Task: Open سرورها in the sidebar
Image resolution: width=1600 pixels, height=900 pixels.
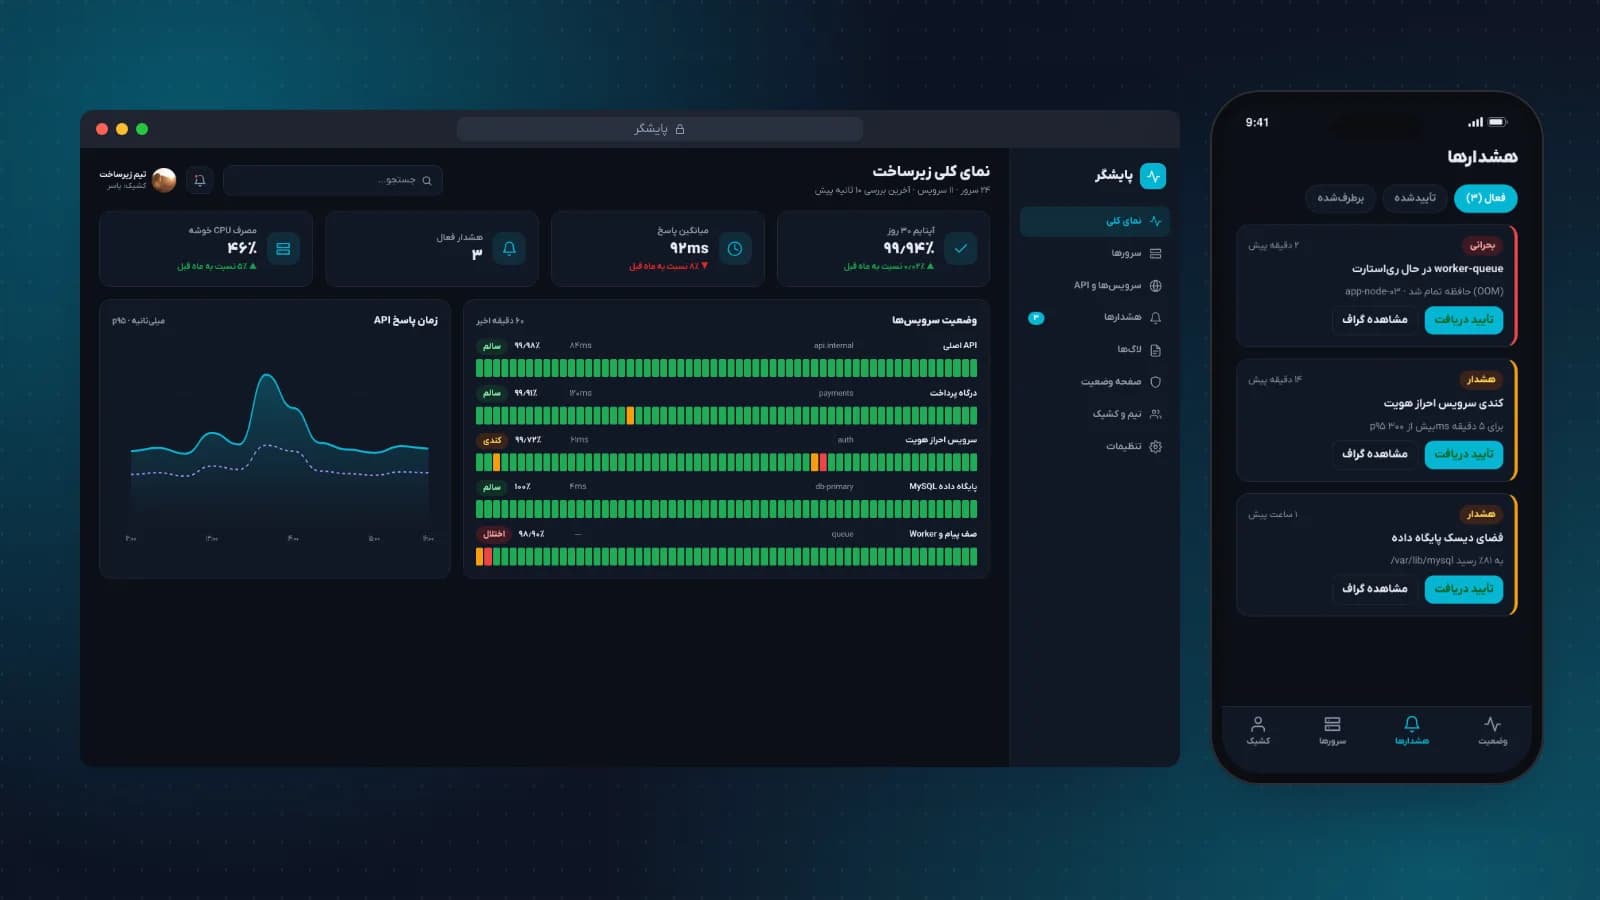Action: tap(1094, 253)
